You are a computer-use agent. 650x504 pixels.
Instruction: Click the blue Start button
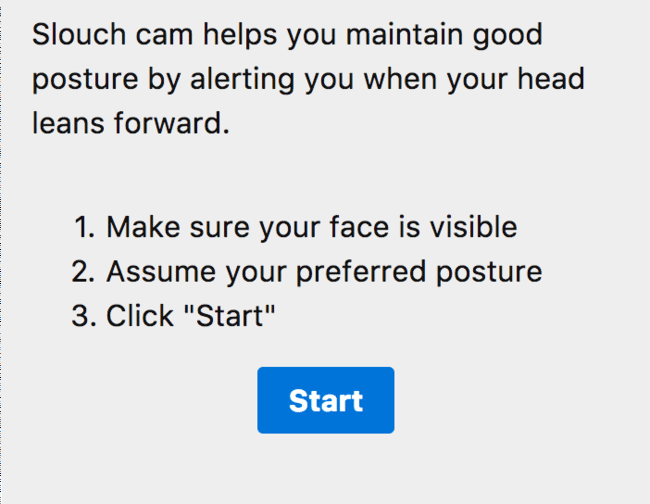point(325,400)
